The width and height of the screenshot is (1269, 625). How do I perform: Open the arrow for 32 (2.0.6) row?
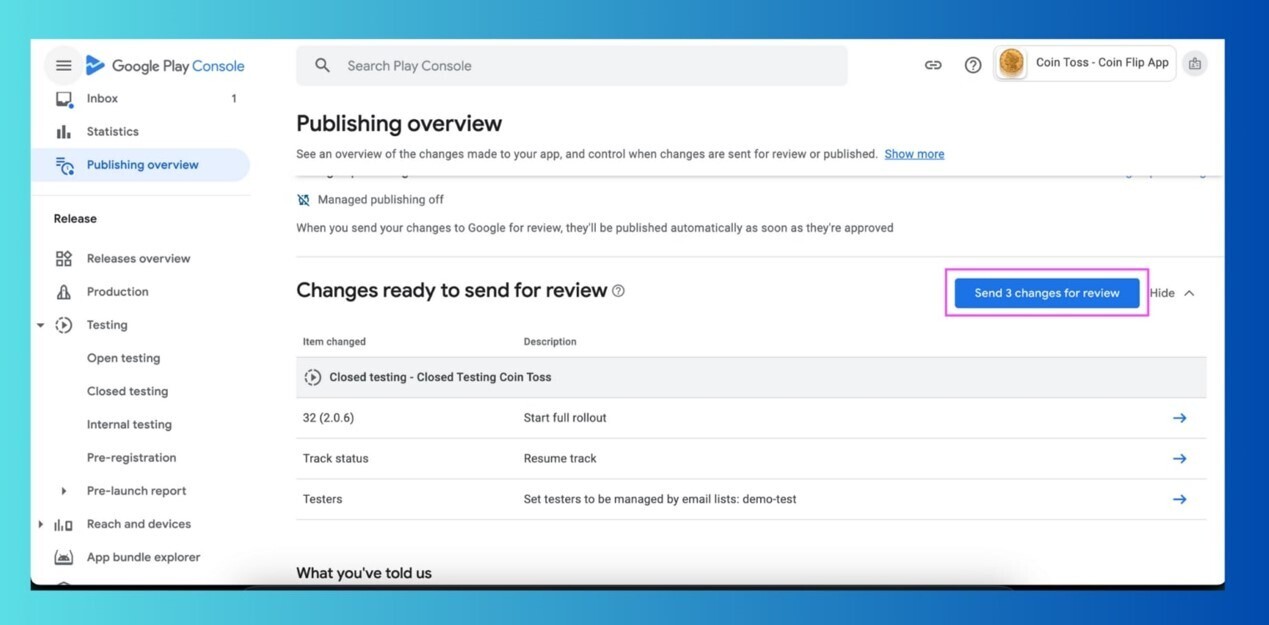(x=1180, y=418)
